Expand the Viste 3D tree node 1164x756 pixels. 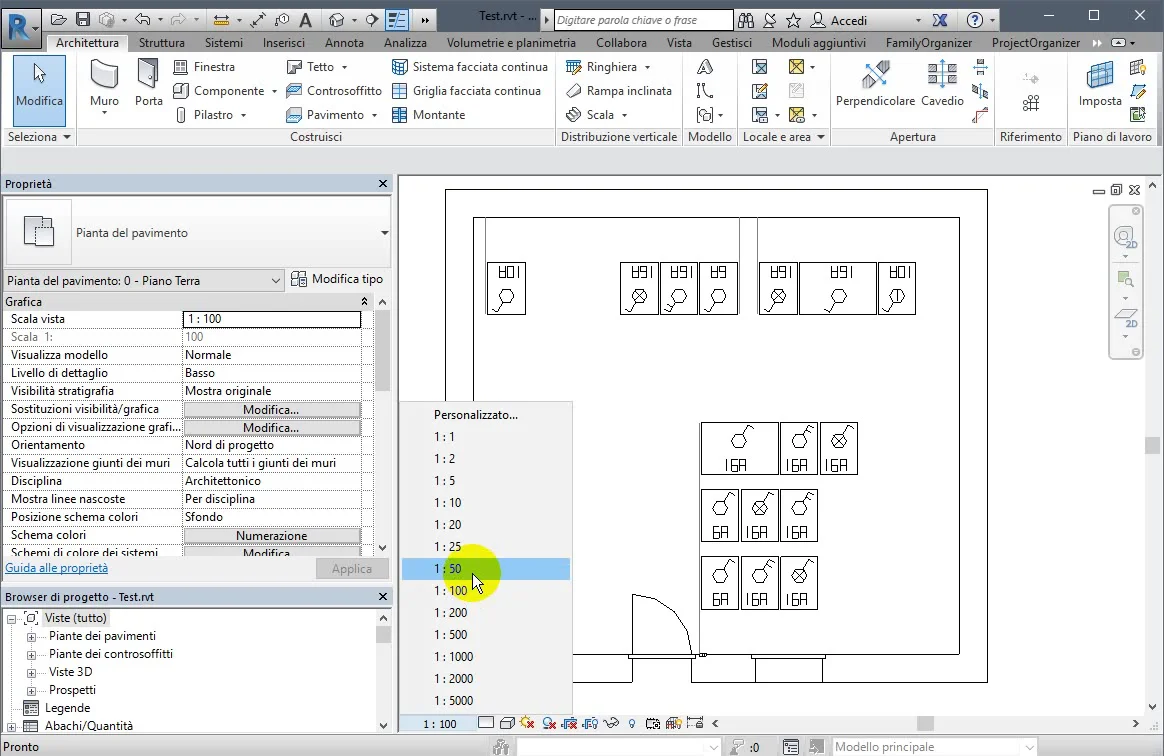31,673
